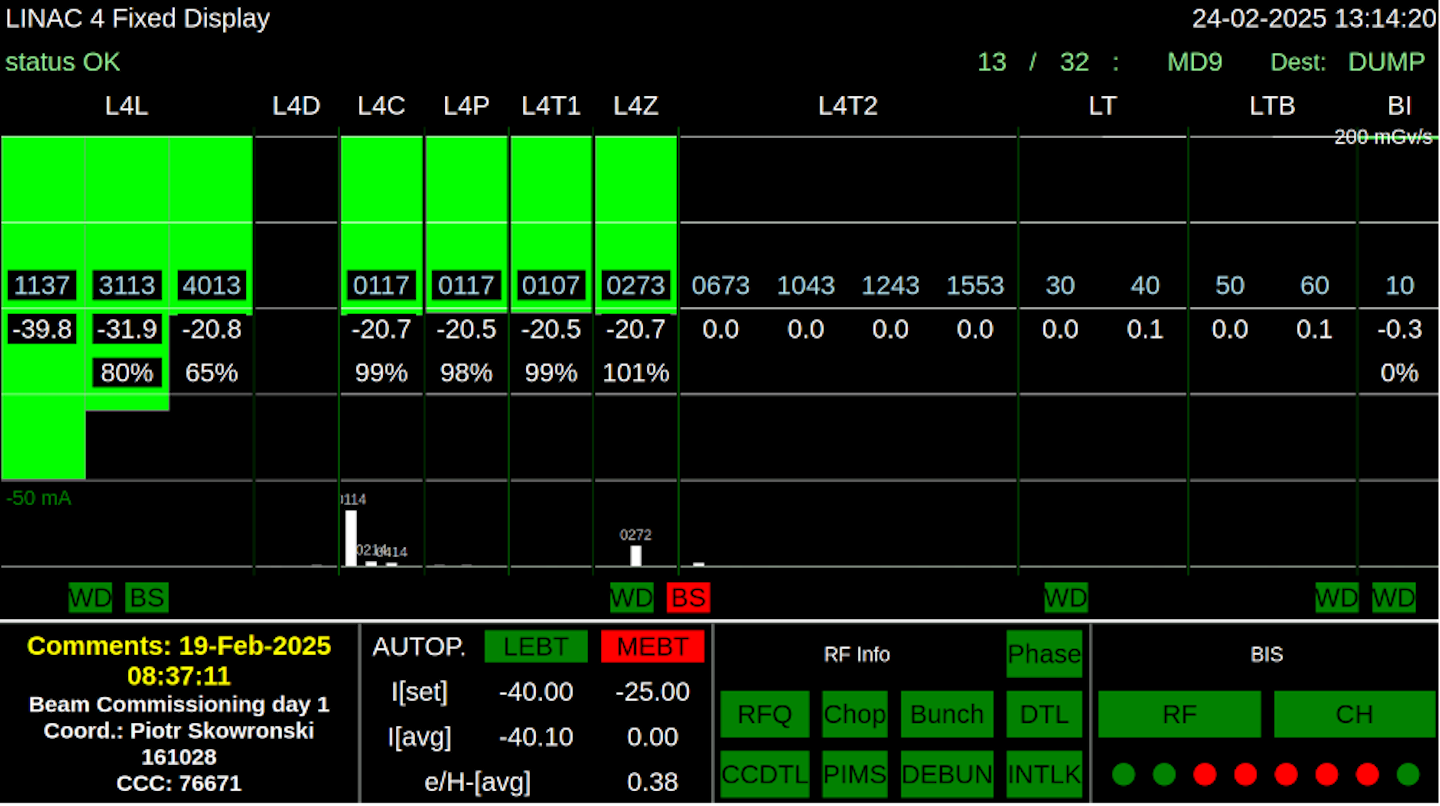The image size is (1440, 806).
Task: Select the Chop status box
Action: [855, 714]
